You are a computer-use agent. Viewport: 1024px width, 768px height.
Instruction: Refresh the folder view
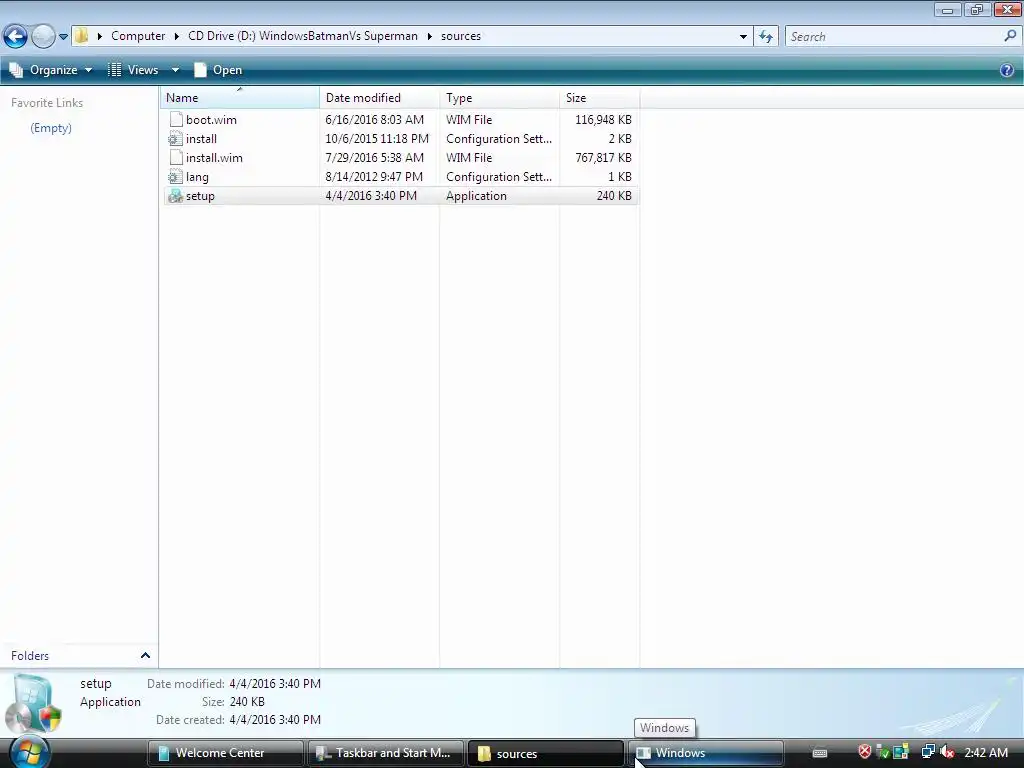point(766,37)
